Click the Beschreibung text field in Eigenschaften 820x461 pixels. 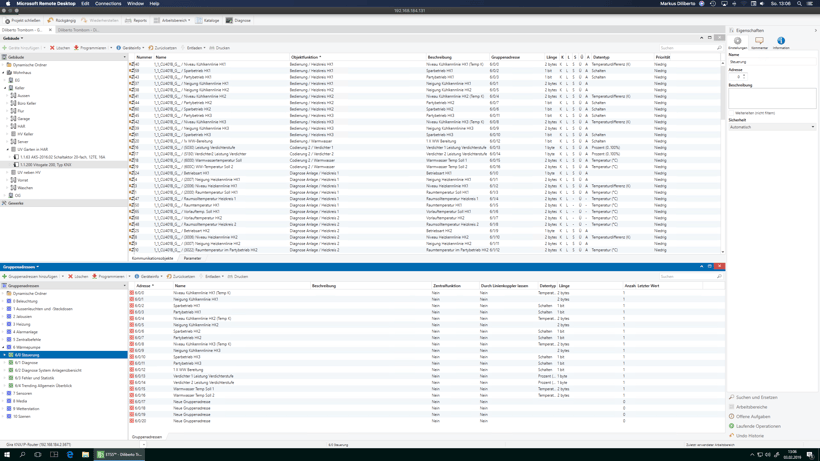pos(771,99)
